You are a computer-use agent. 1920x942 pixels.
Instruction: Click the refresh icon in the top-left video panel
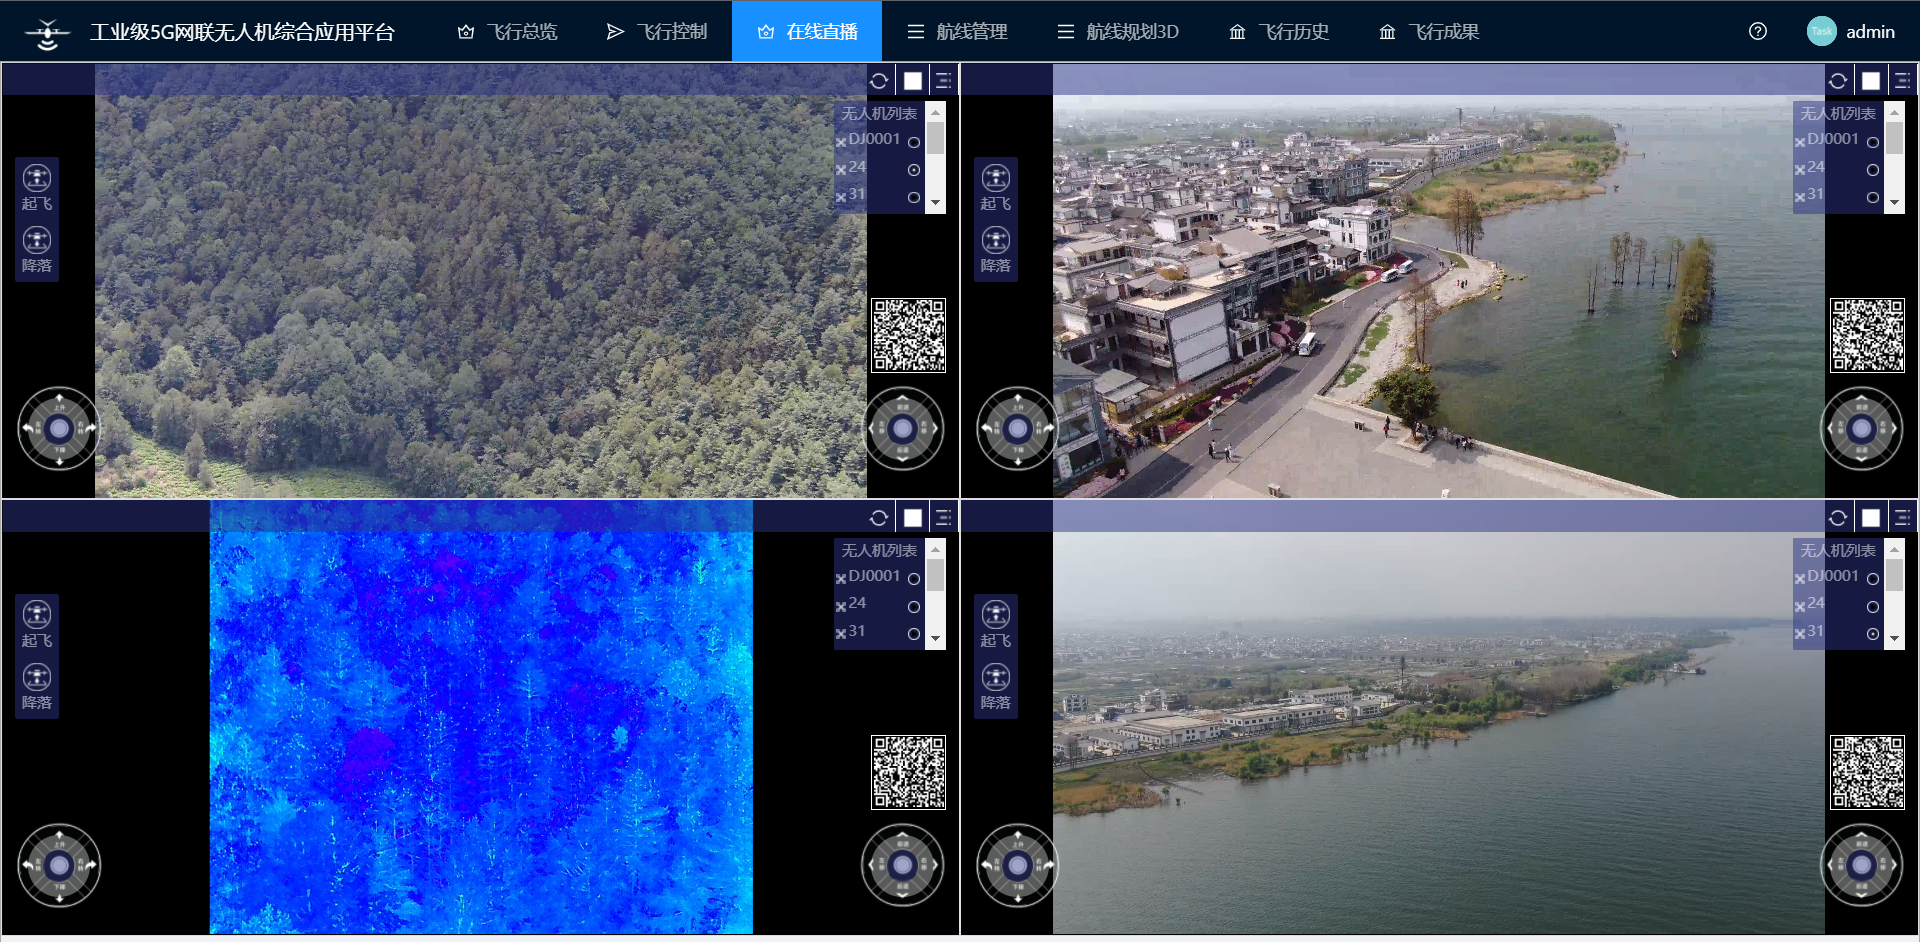(x=879, y=81)
